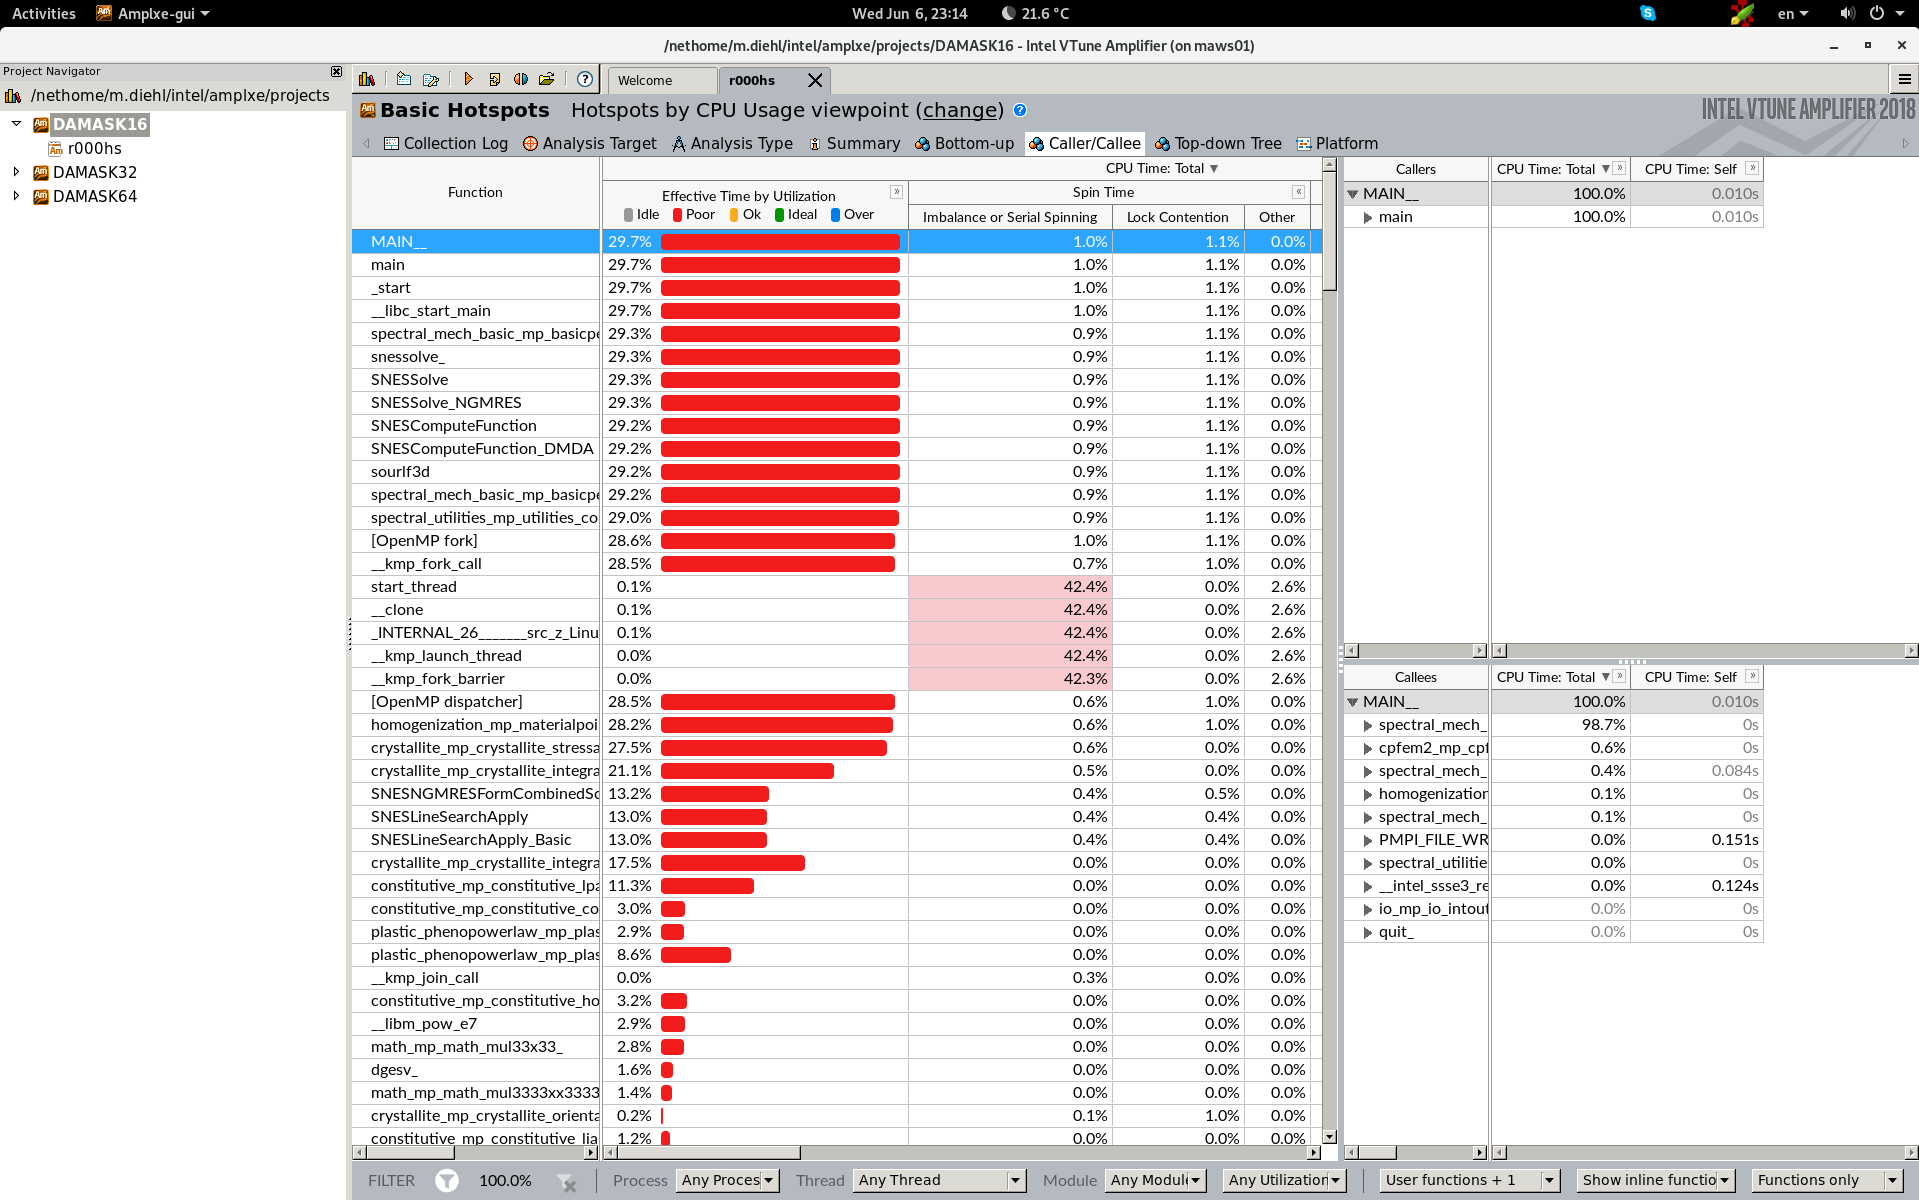Open Activities overview
The height and width of the screenshot is (1200, 1919).
coord(43,13)
